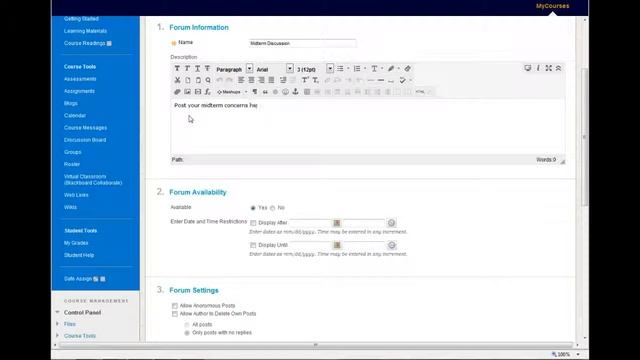Click the numbered list icon
The width and height of the screenshot is (640, 360).
(357, 69)
